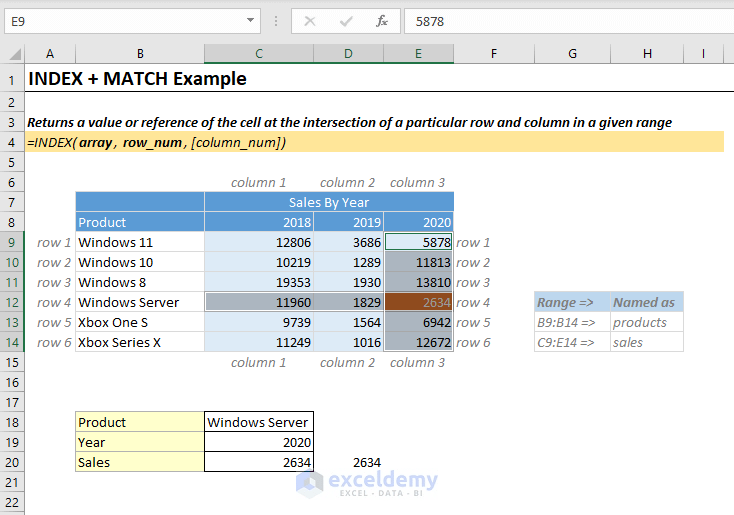The image size is (734, 515).
Task: Select column F header
Action: coord(494,54)
